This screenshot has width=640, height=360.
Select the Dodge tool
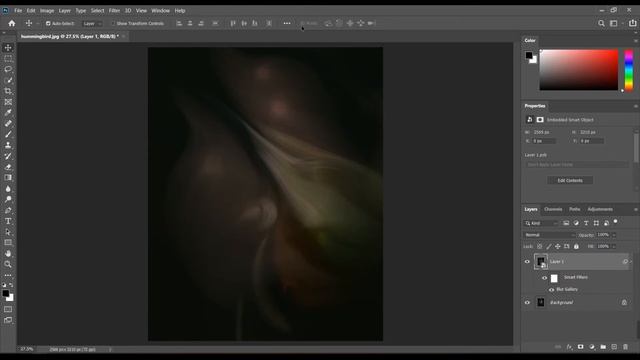8,199
